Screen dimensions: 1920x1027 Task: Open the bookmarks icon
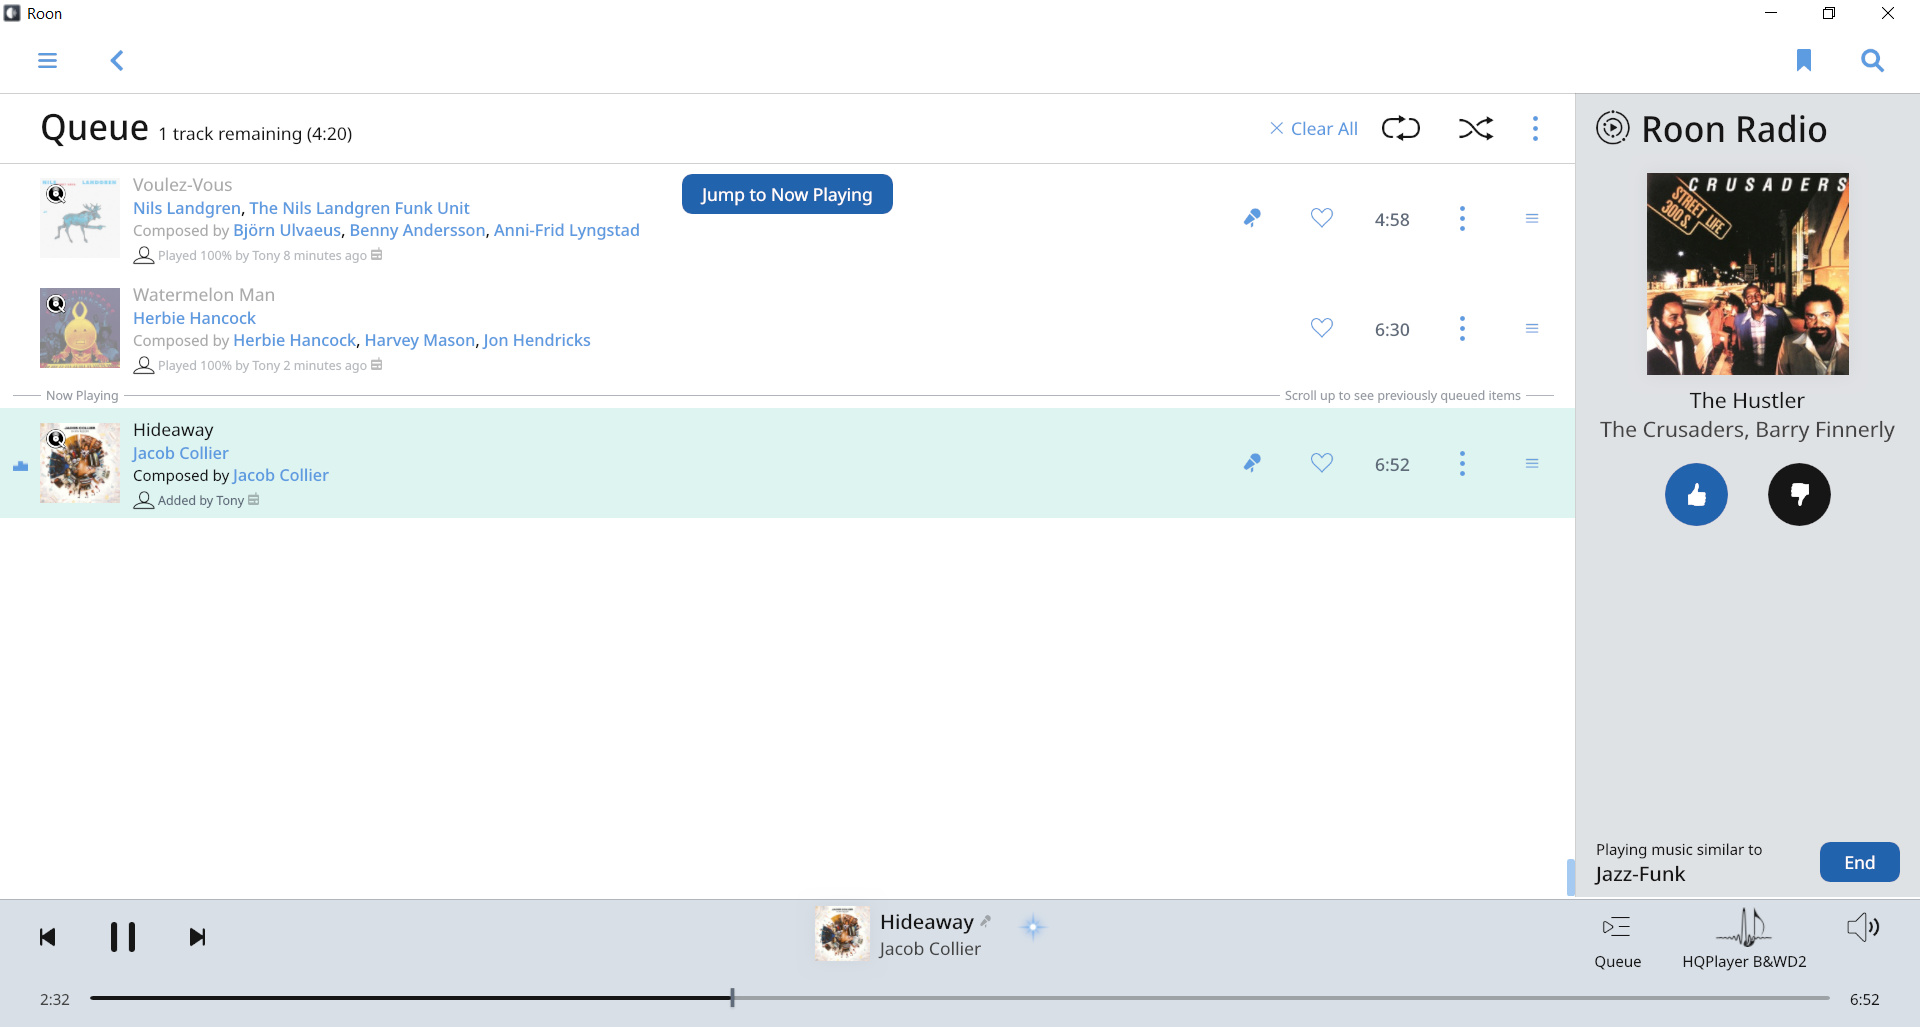coord(1804,61)
